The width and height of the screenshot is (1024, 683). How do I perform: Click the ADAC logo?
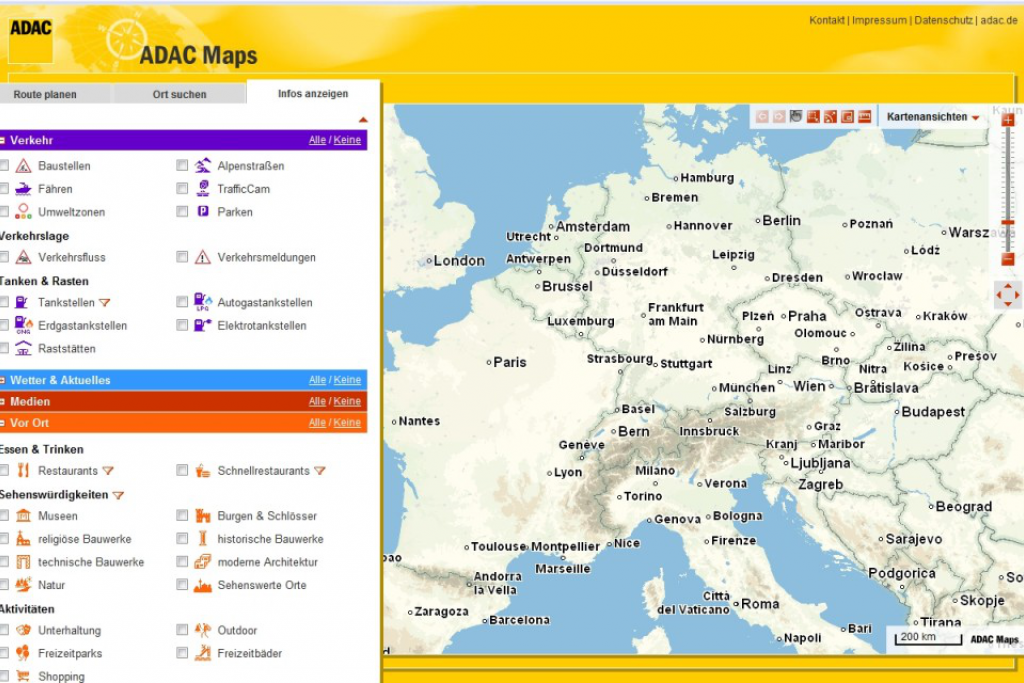tap(30, 35)
